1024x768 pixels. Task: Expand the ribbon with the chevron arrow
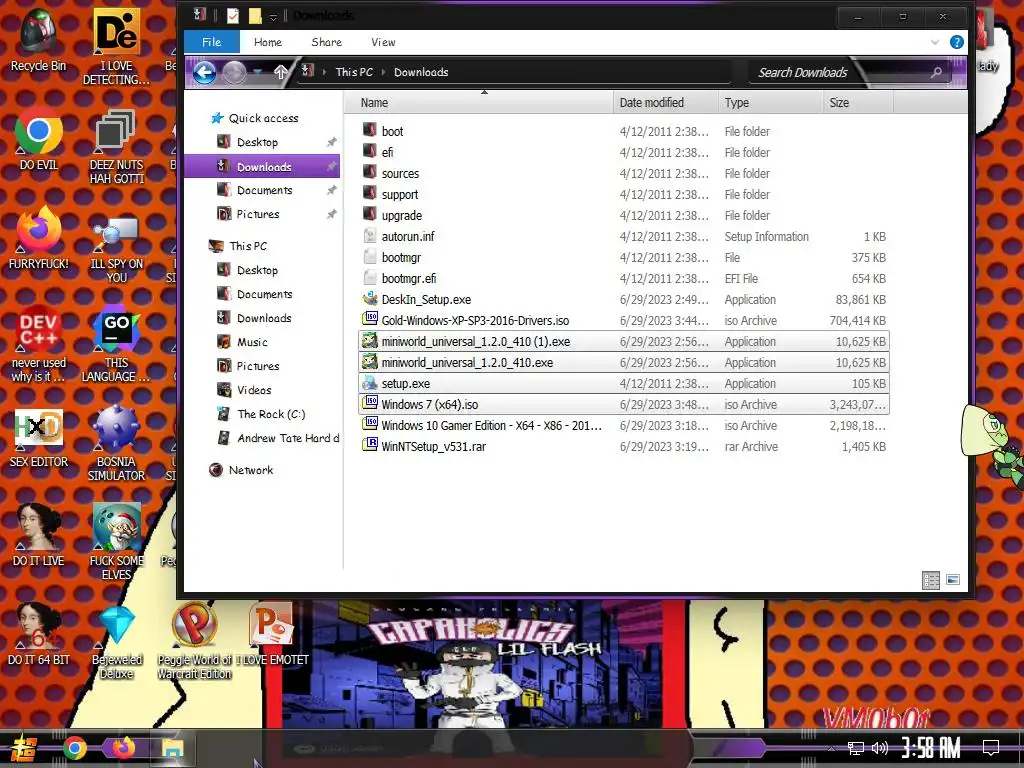(935, 42)
